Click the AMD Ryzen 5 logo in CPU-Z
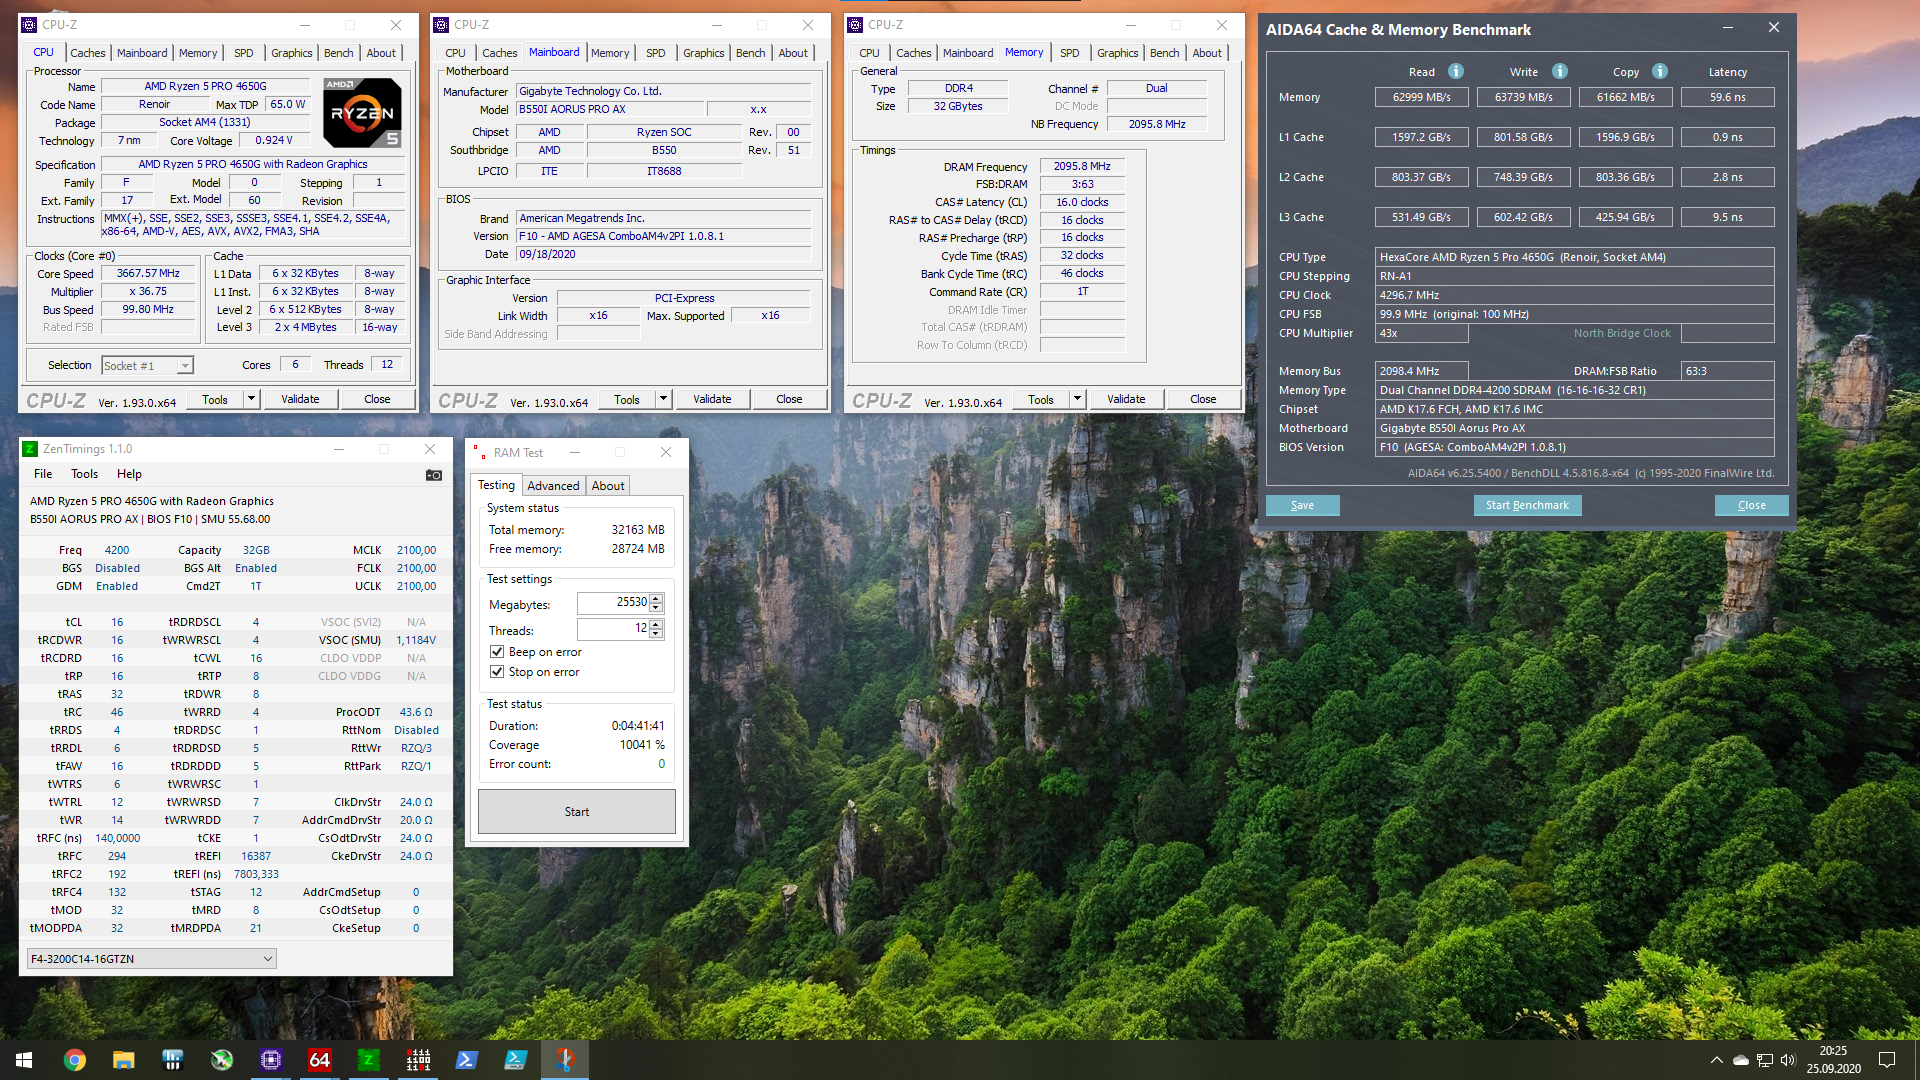Viewport: 1920px width, 1080px height. click(x=364, y=113)
